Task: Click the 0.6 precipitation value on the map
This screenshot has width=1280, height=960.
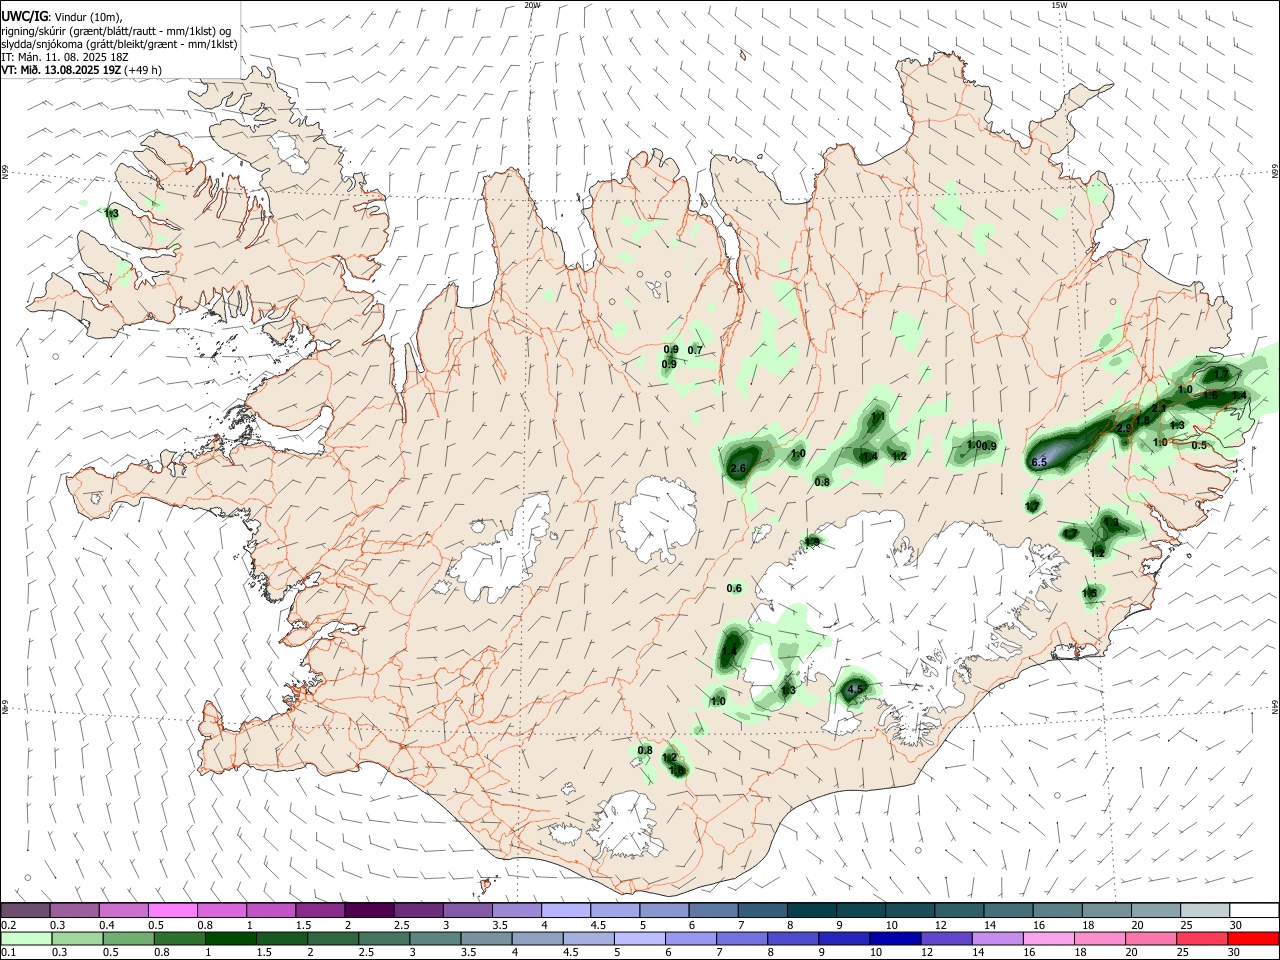Action: [x=734, y=588]
